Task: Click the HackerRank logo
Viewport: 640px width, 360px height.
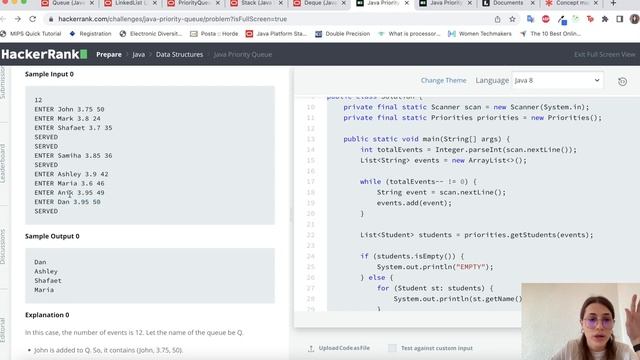Action: pos(44,54)
